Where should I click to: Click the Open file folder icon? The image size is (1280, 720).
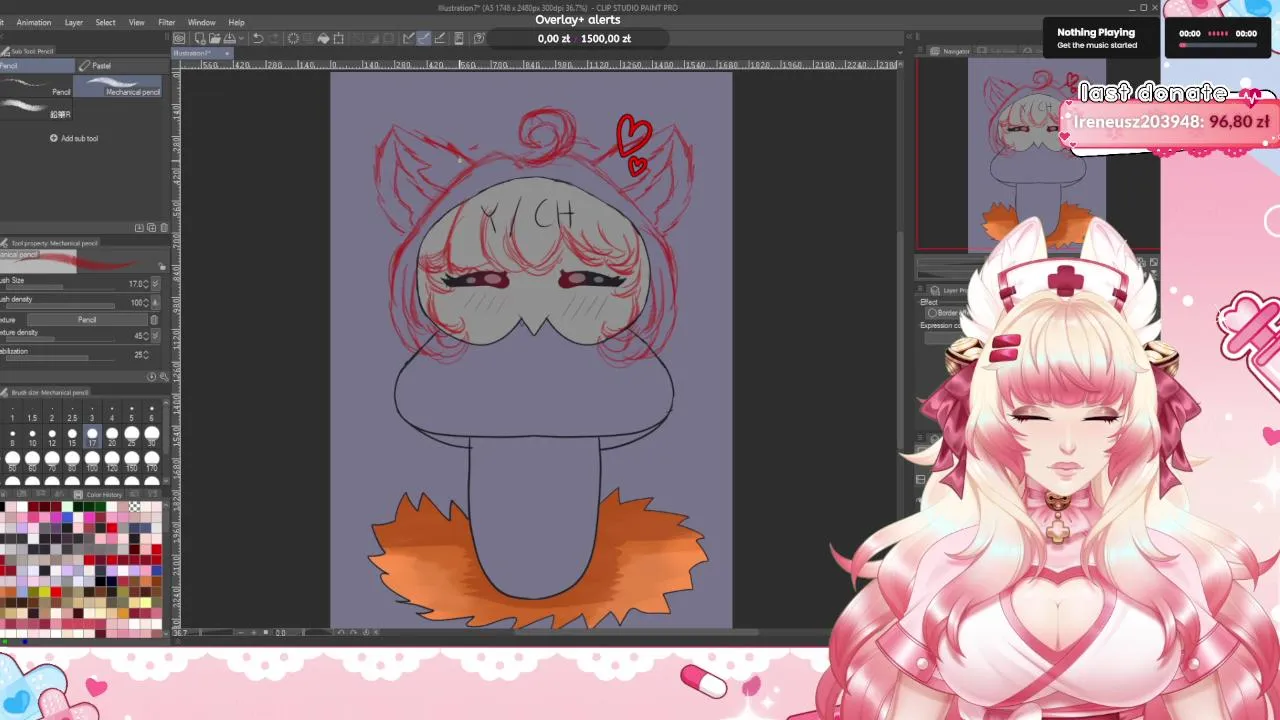pos(215,38)
